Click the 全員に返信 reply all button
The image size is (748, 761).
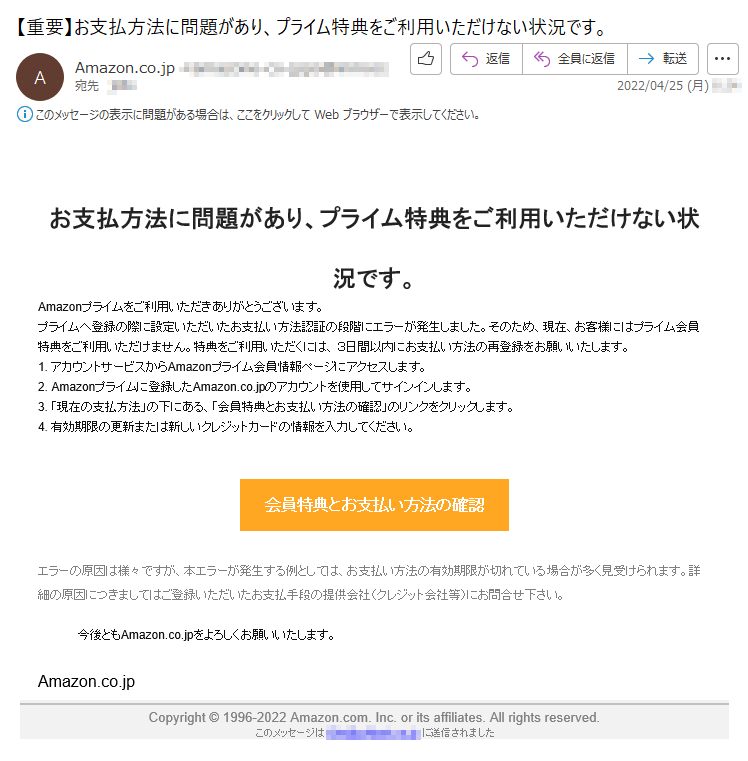575,59
